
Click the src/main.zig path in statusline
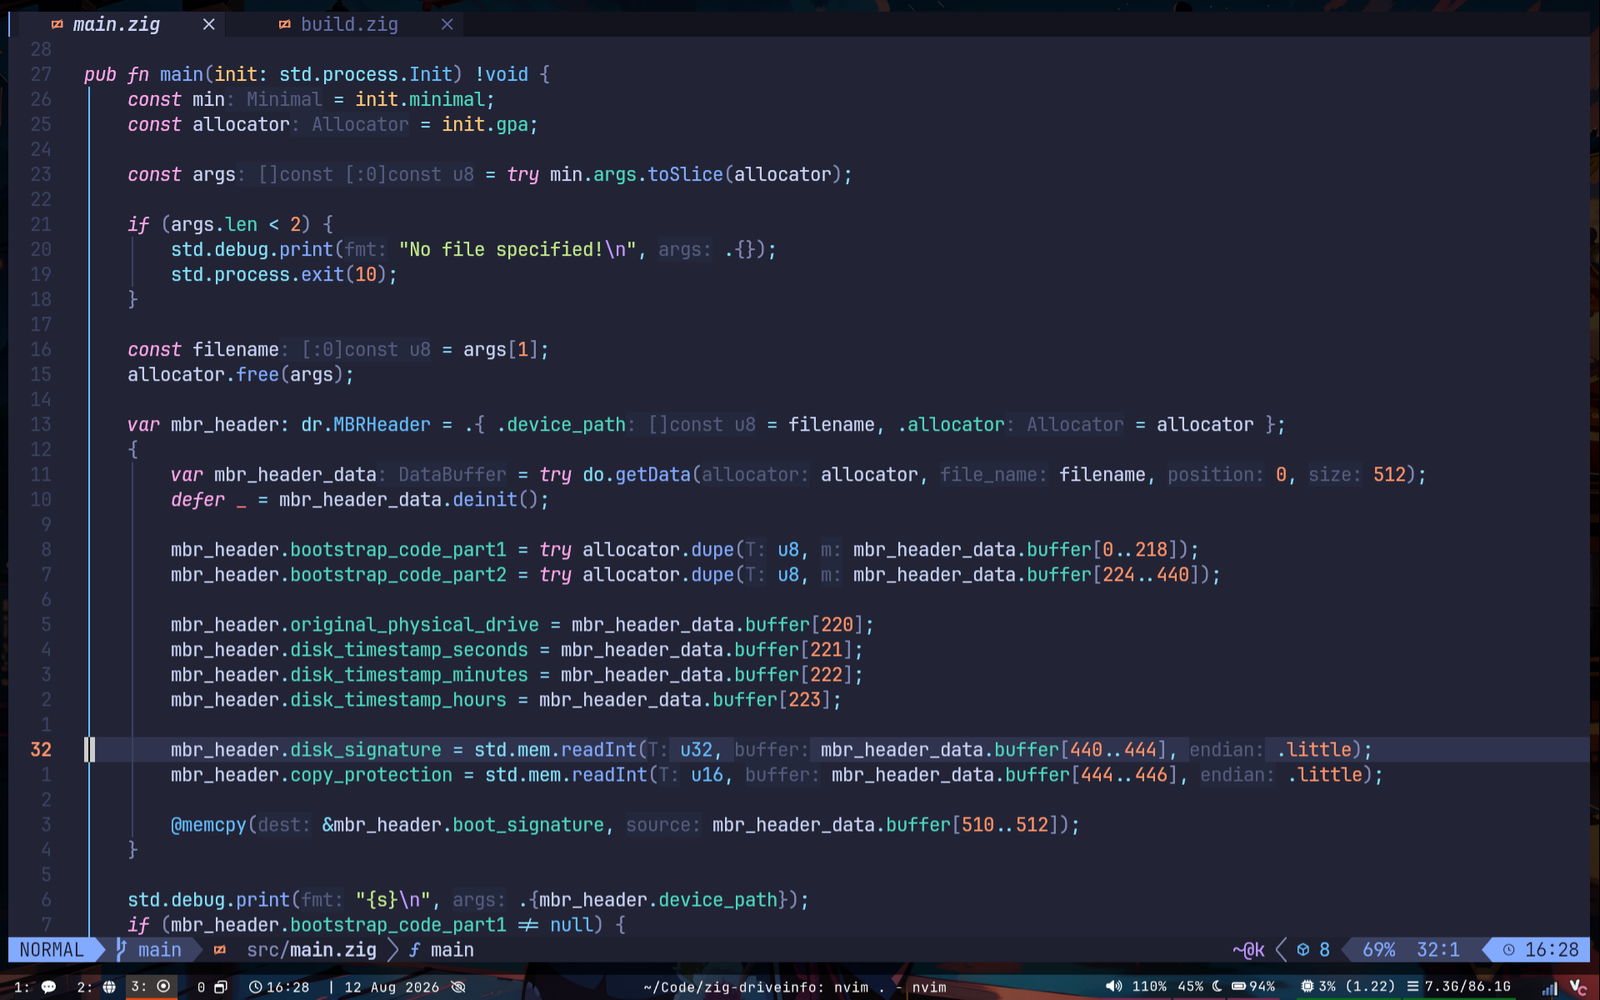pyautogui.click(x=311, y=950)
